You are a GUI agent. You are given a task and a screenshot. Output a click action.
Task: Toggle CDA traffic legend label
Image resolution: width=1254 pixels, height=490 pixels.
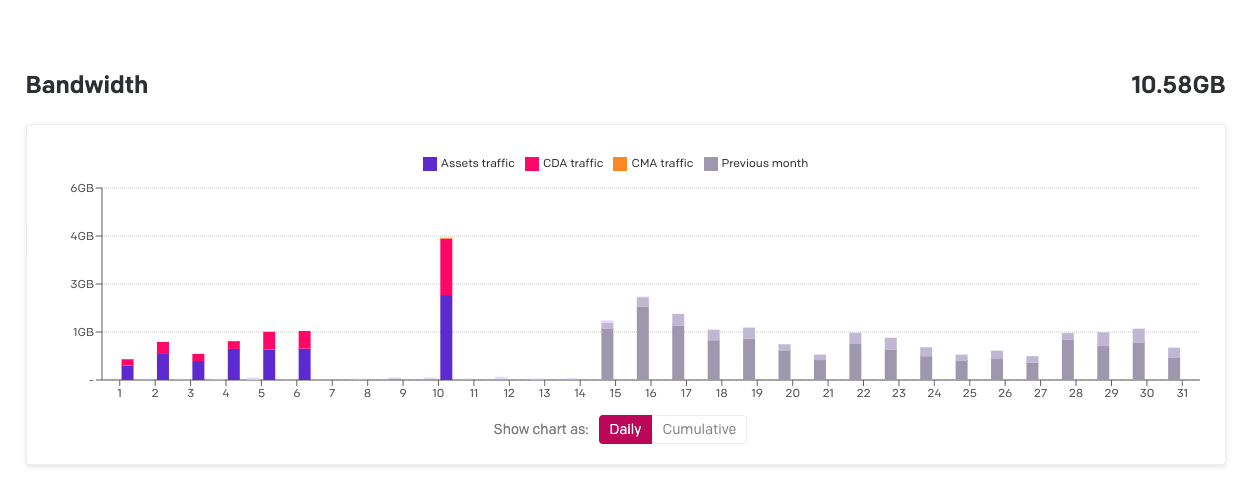pos(574,163)
